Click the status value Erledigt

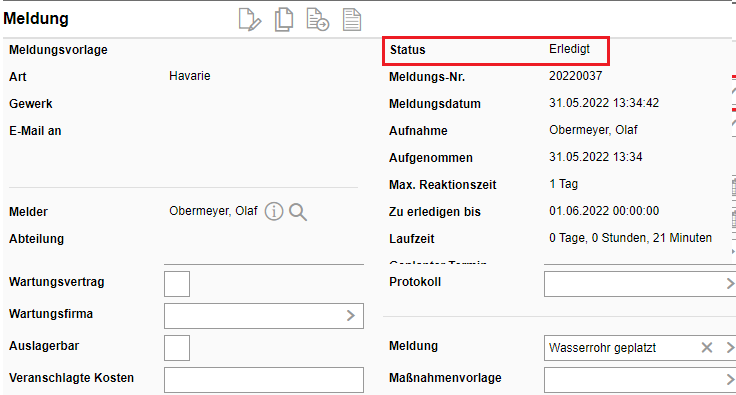569,49
